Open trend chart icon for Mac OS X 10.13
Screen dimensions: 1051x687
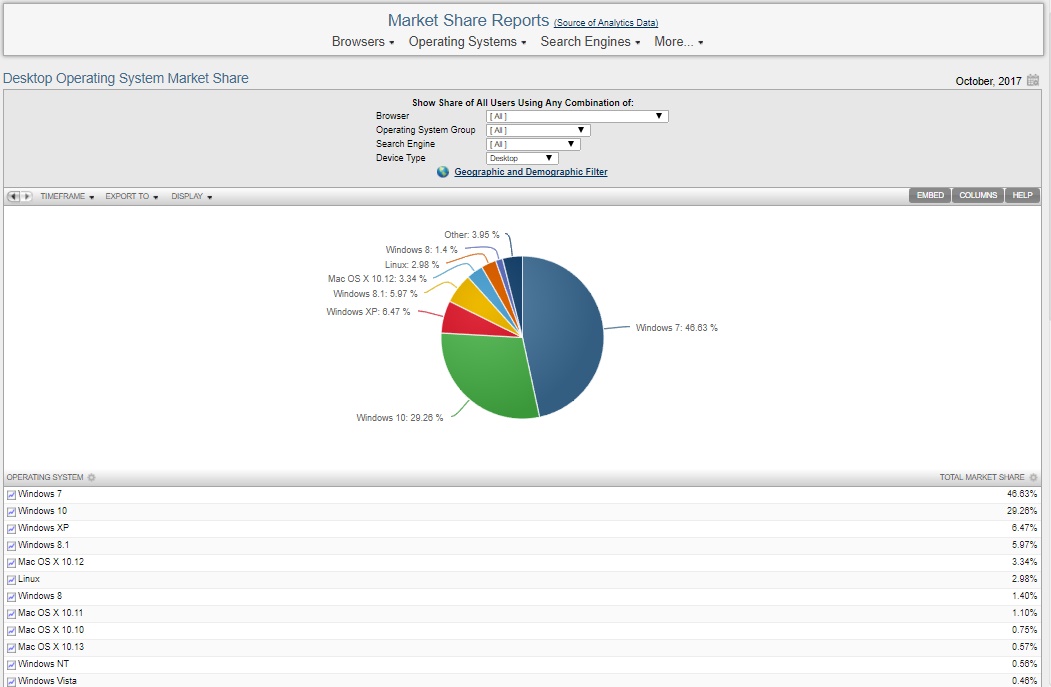11,647
